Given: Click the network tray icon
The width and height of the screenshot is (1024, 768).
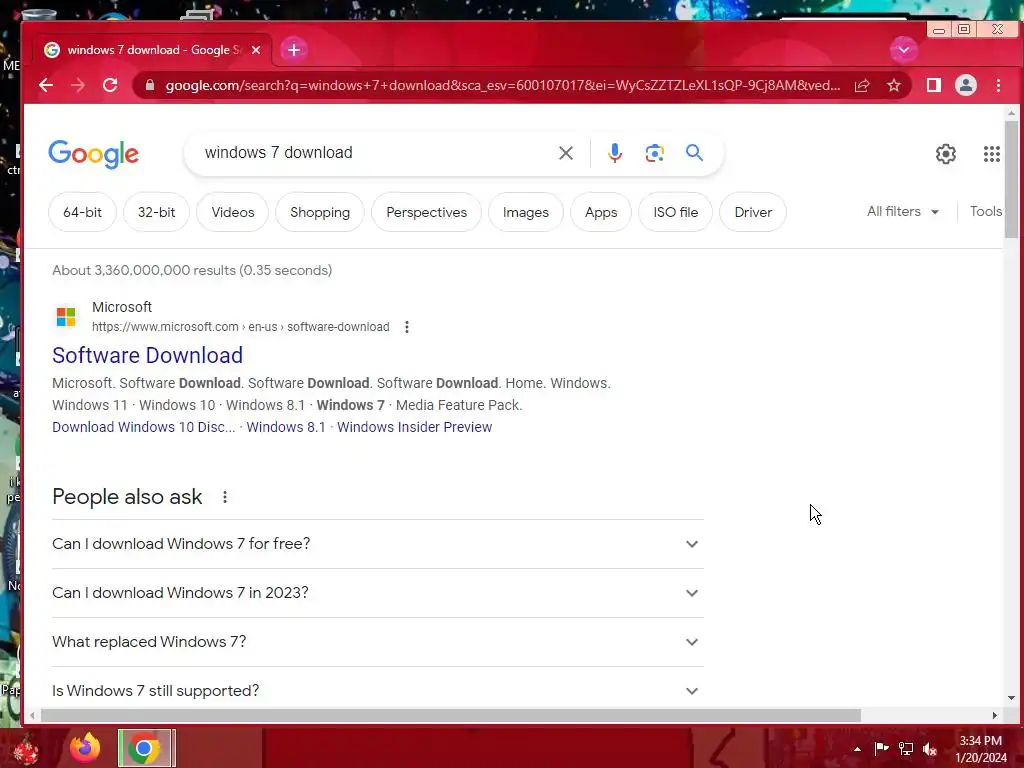Looking at the screenshot, I should point(906,749).
